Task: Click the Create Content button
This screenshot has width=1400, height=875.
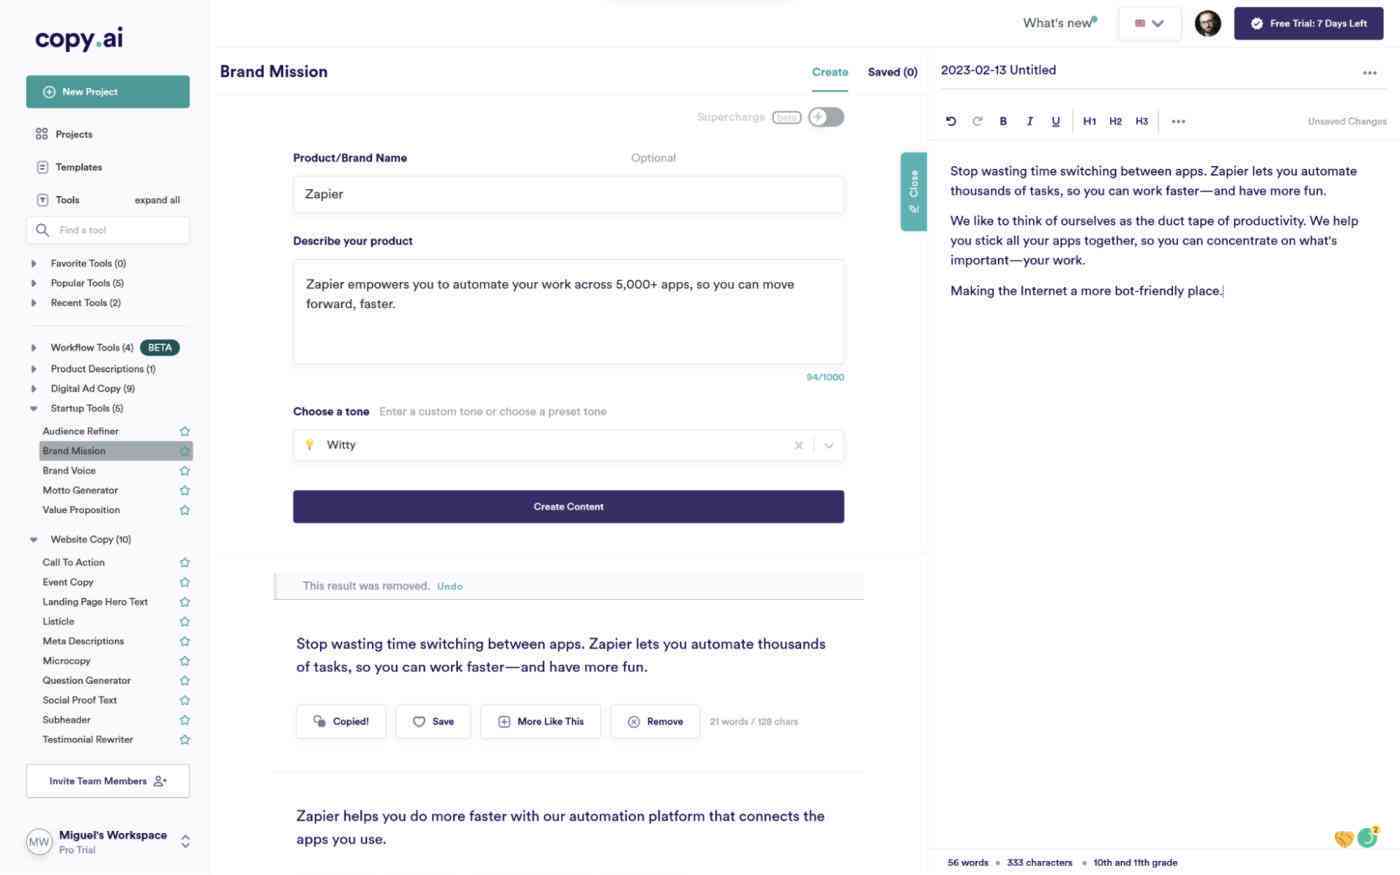Action: (568, 506)
